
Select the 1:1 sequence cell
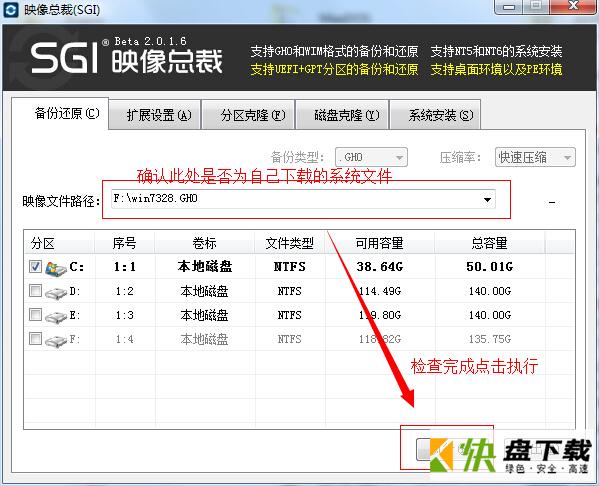tap(125, 267)
